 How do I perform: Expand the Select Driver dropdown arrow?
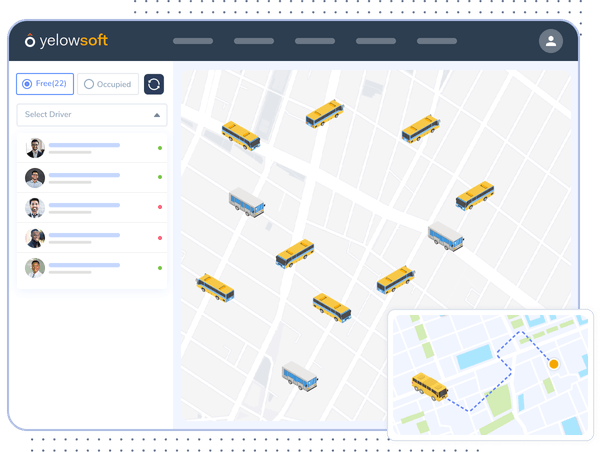click(157, 115)
